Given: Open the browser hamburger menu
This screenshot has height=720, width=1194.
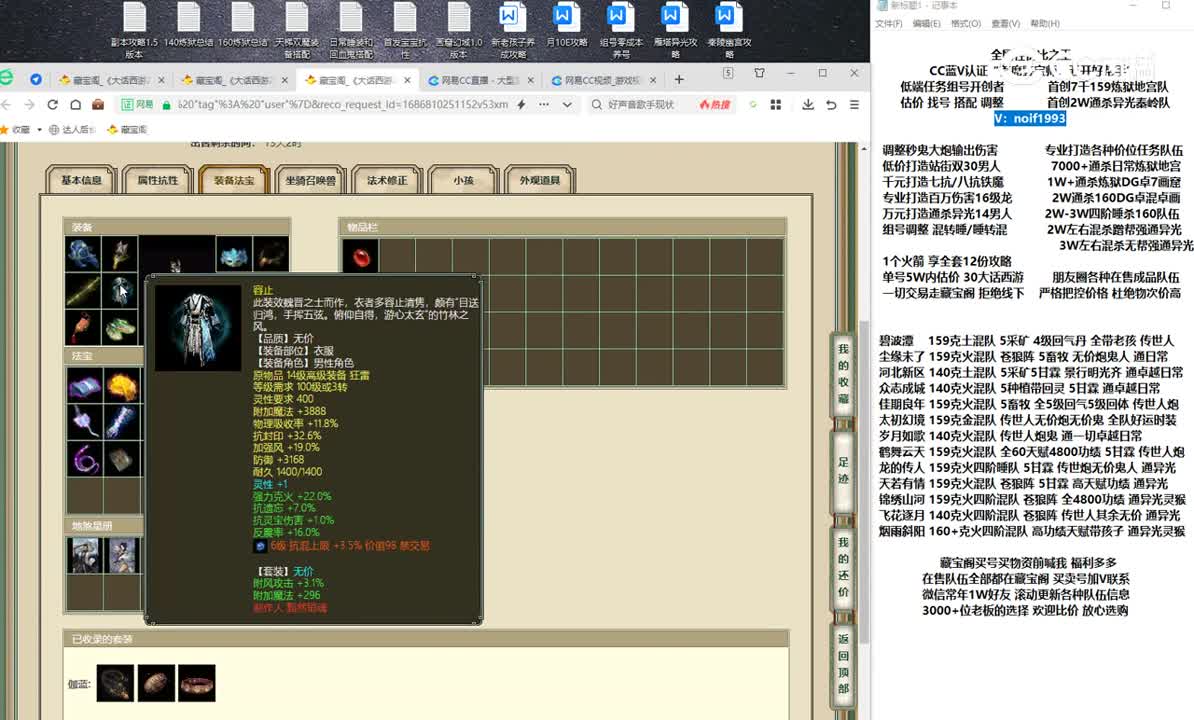Looking at the screenshot, I should coord(856,104).
